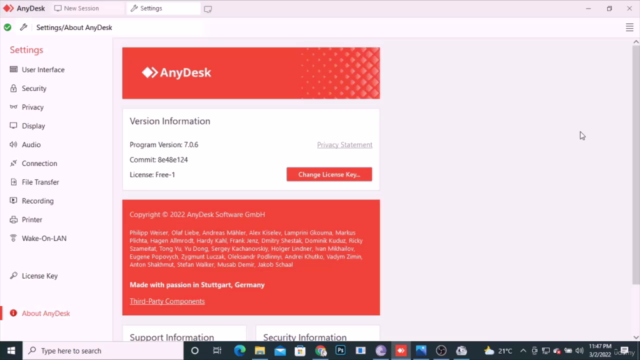The image size is (640, 360).
Task: Open the hamburger main menu
Action: [x=629, y=27]
